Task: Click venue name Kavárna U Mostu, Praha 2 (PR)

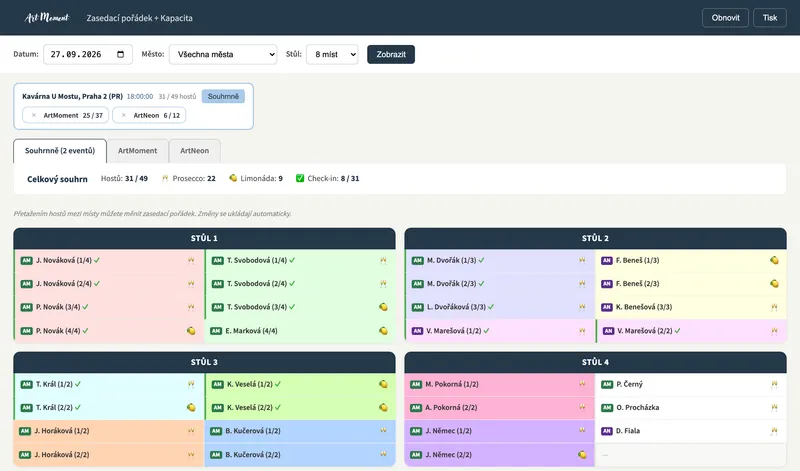Action: [72, 96]
